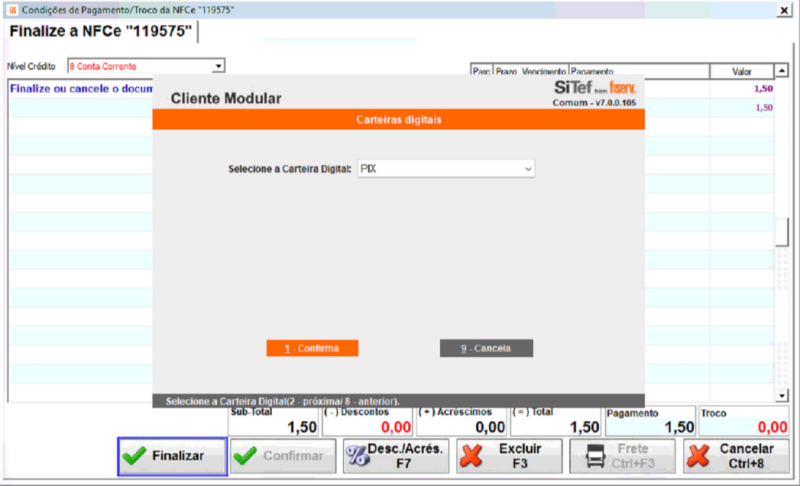Click the Excluir F3 button
The image size is (800, 486).
509,456
